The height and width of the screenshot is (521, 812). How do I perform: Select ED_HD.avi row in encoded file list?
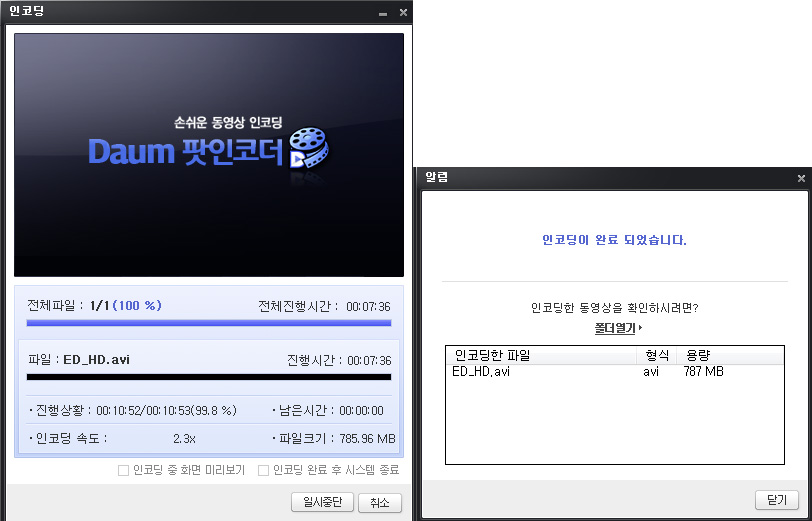click(615, 371)
